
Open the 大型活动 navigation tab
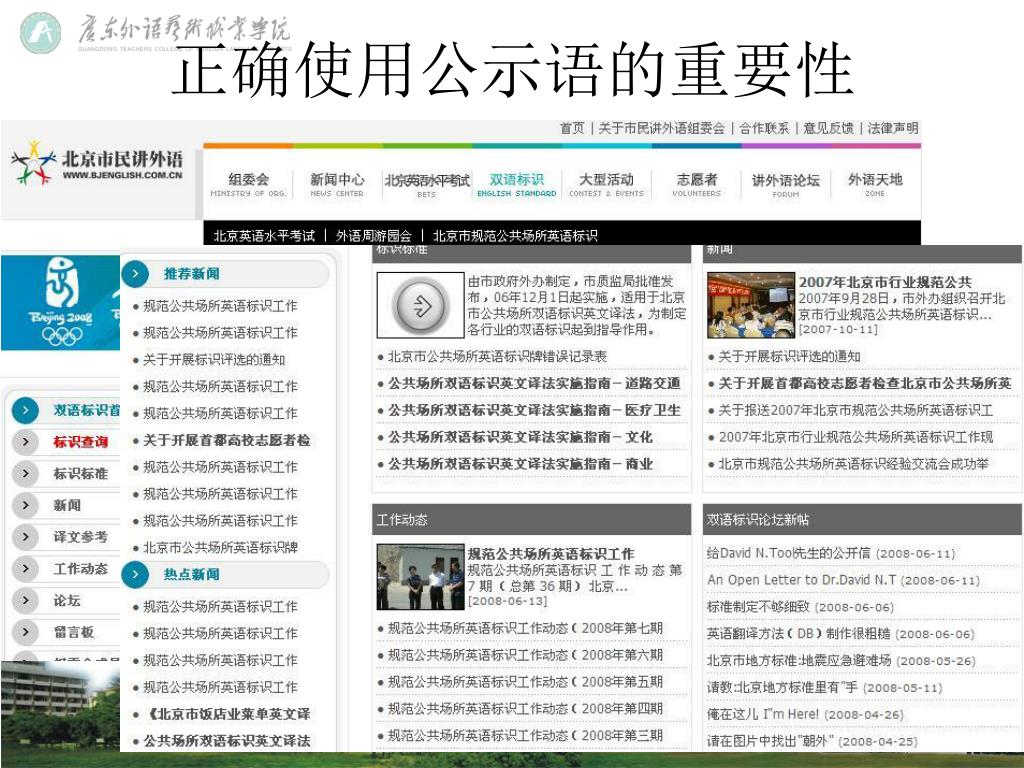point(606,184)
